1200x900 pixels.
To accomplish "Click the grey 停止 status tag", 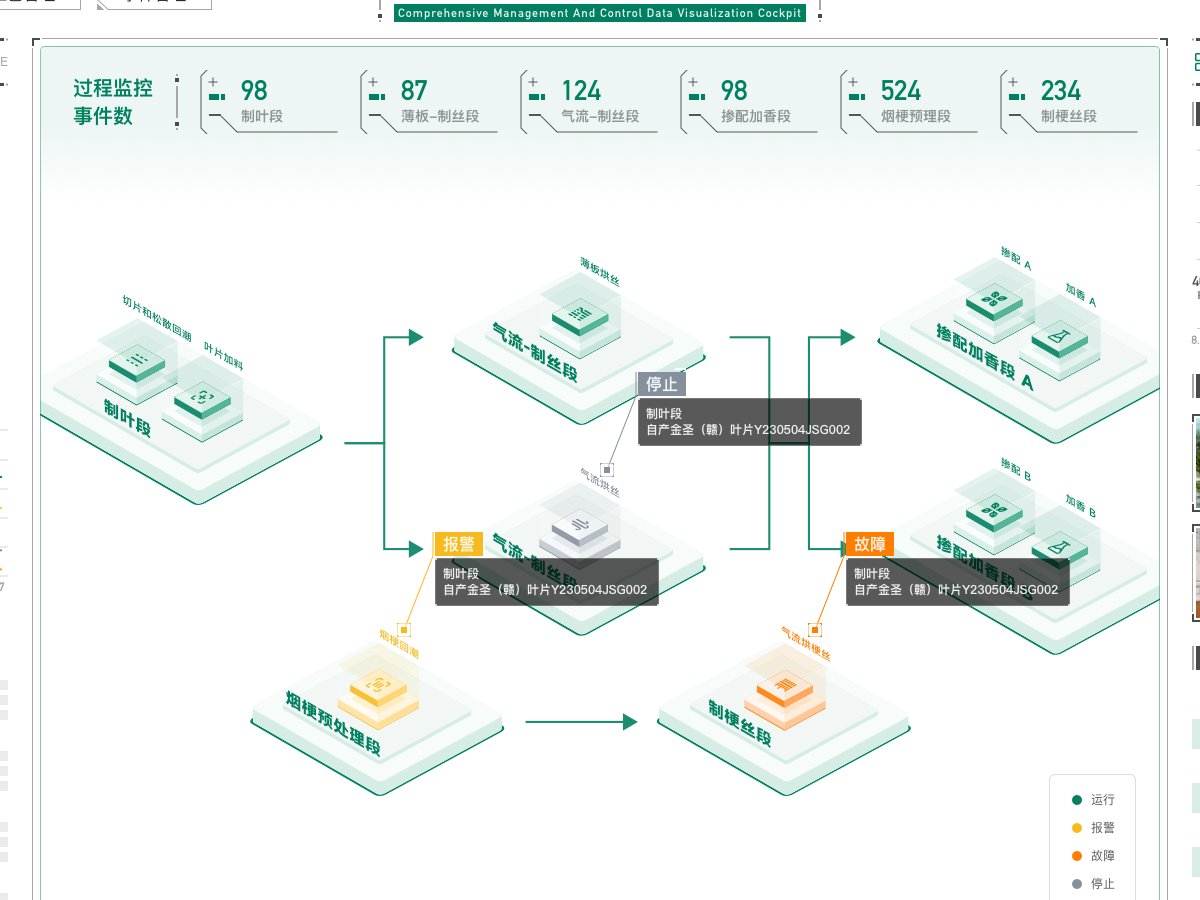I will click(661, 384).
